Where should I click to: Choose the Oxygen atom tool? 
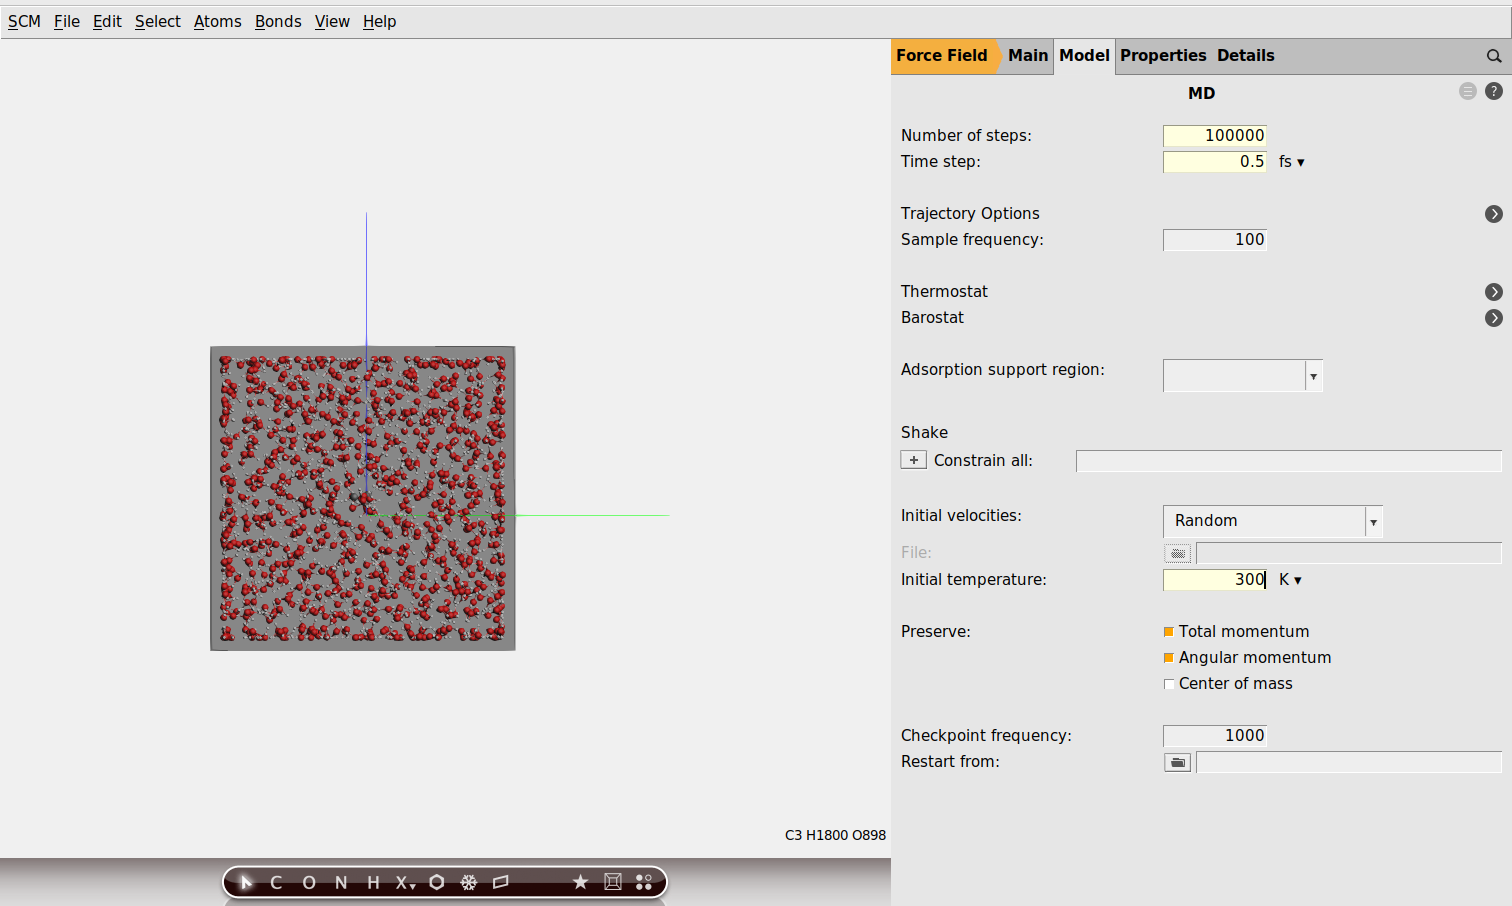pyautogui.click(x=309, y=882)
